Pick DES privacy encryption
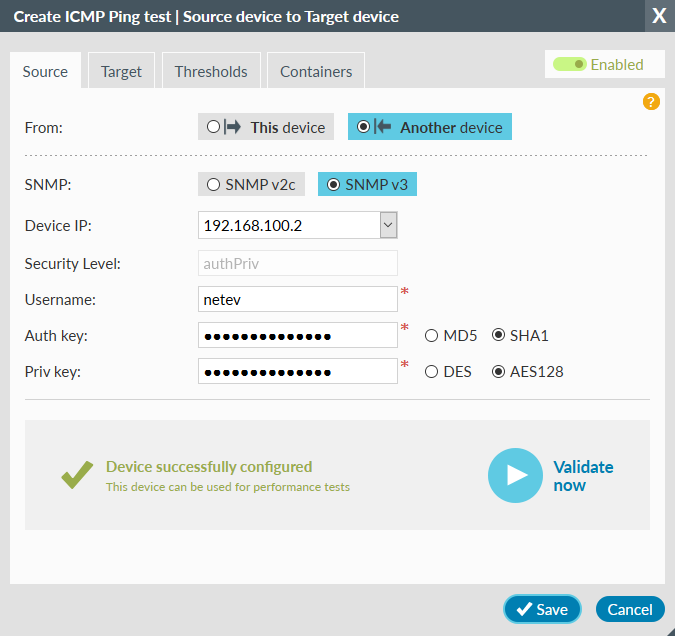675x636 pixels. pos(432,371)
